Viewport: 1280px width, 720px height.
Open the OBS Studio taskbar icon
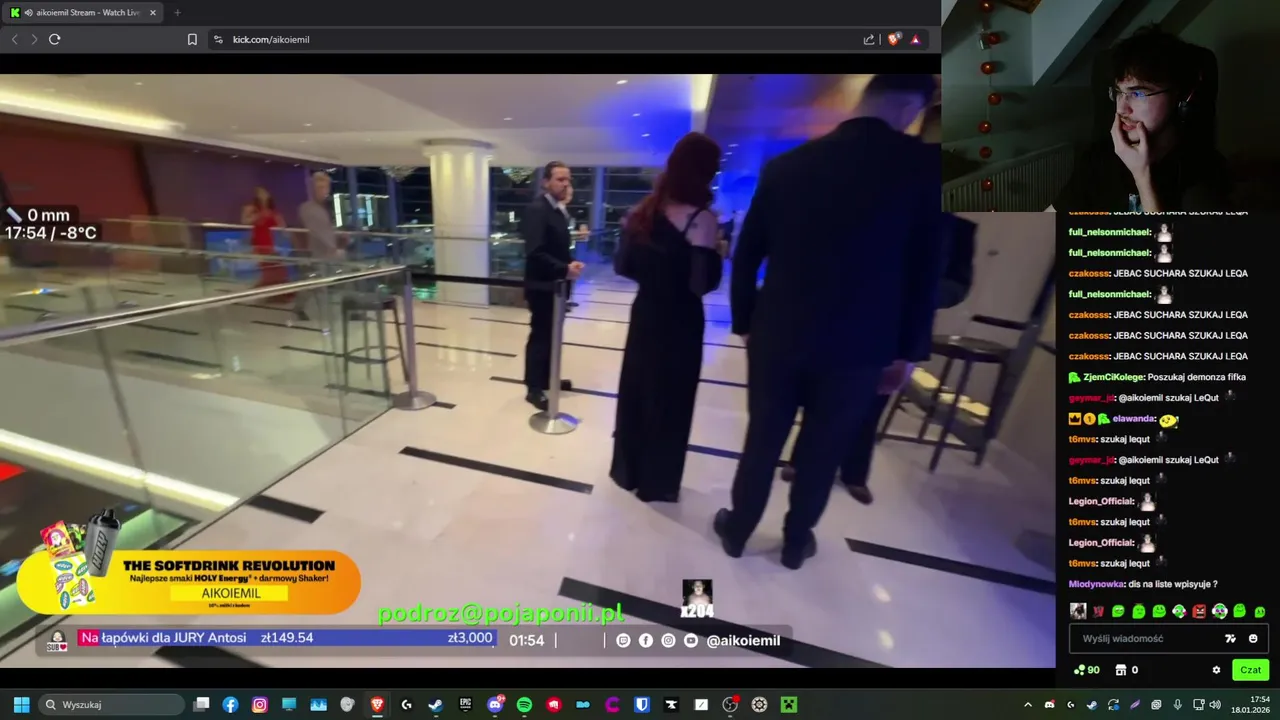(730, 705)
